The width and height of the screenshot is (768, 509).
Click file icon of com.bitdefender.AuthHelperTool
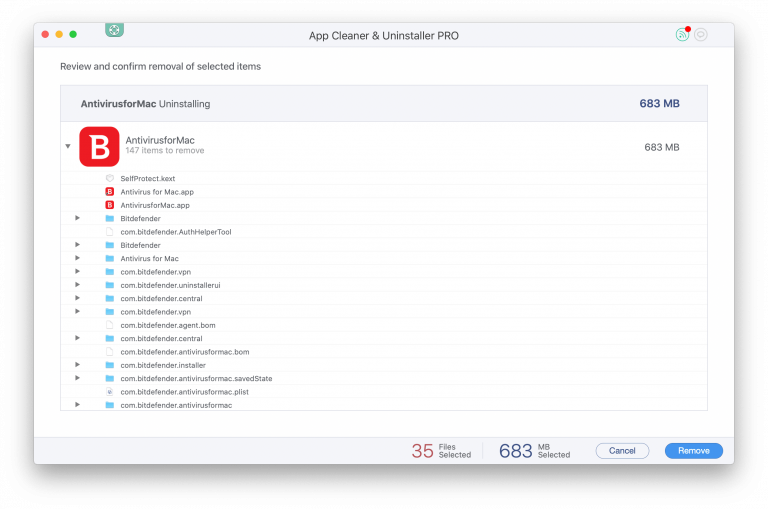pos(110,232)
